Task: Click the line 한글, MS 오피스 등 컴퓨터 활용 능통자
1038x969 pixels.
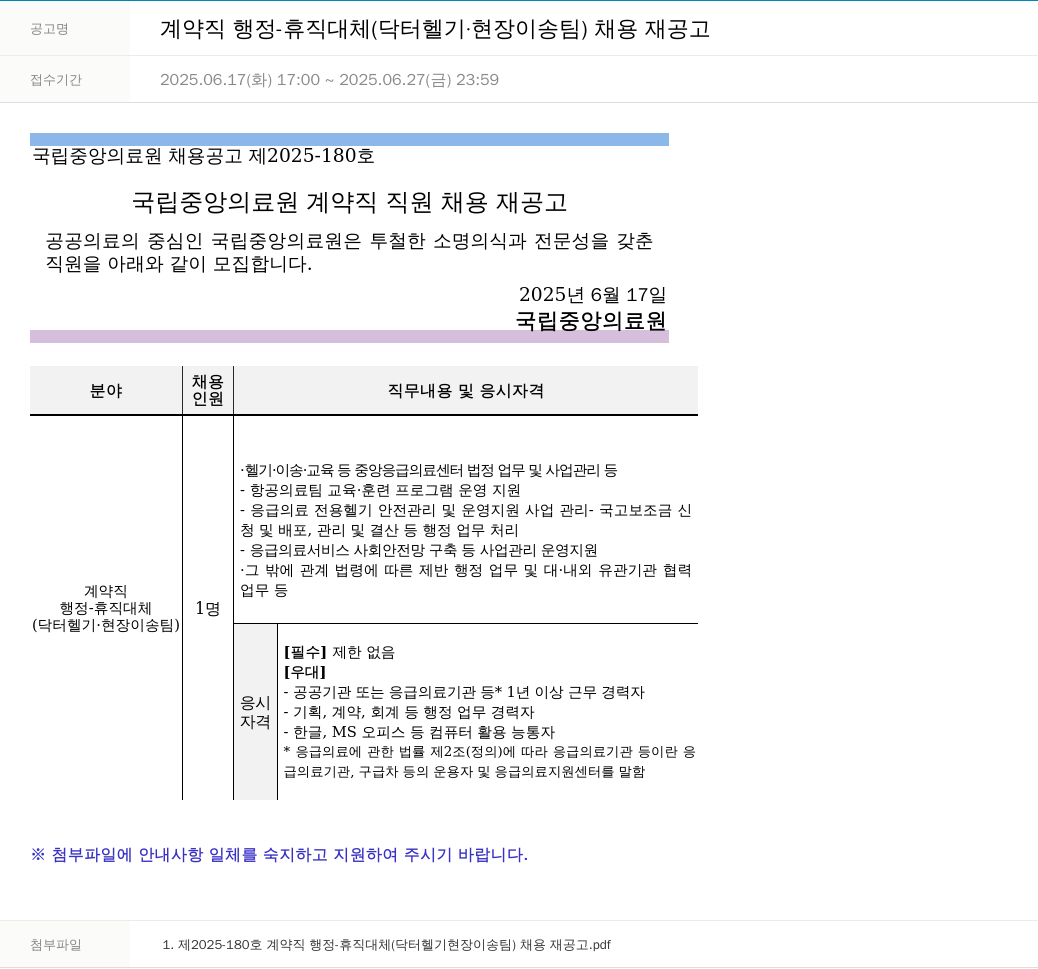Action: click(419, 732)
